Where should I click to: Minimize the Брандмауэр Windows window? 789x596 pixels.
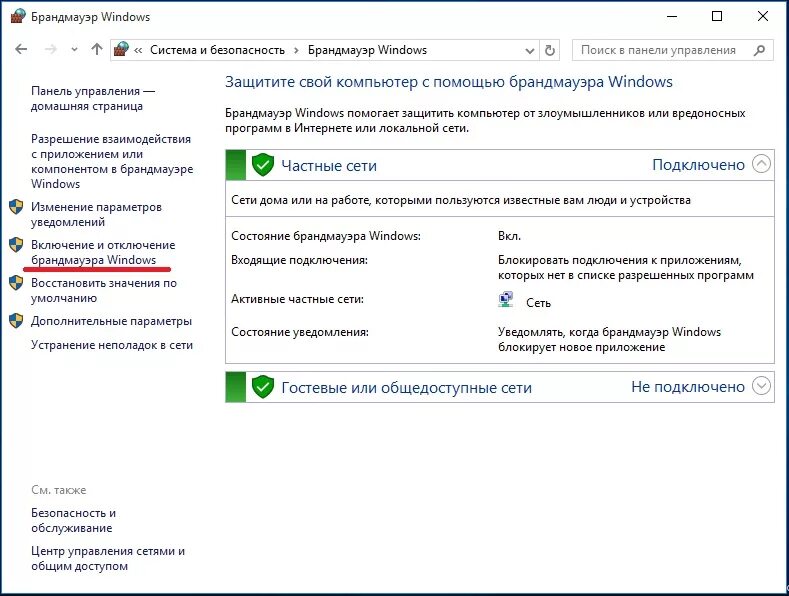tap(672, 17)
